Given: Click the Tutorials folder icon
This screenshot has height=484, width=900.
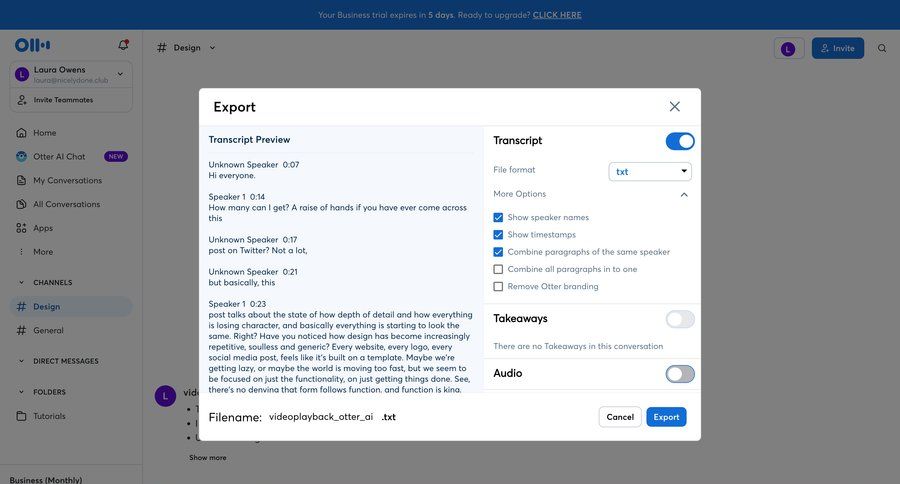Looking at the screenshot, I should [x=21, y=416].
